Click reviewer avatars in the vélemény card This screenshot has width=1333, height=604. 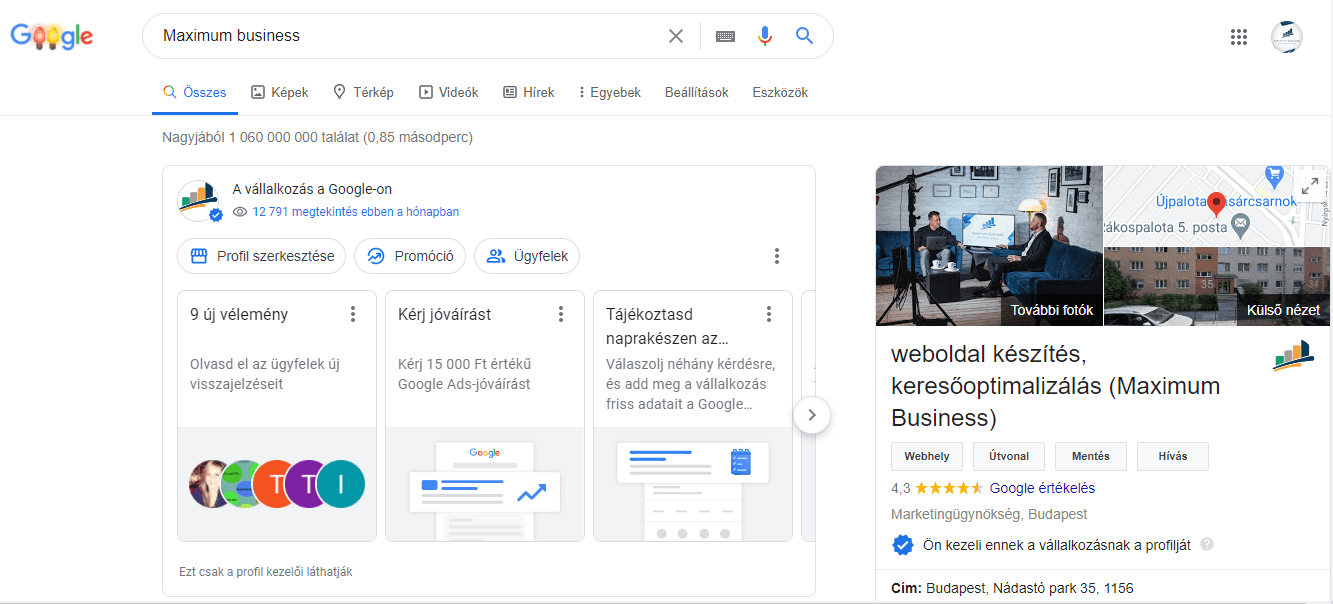(x=277, y=484)
